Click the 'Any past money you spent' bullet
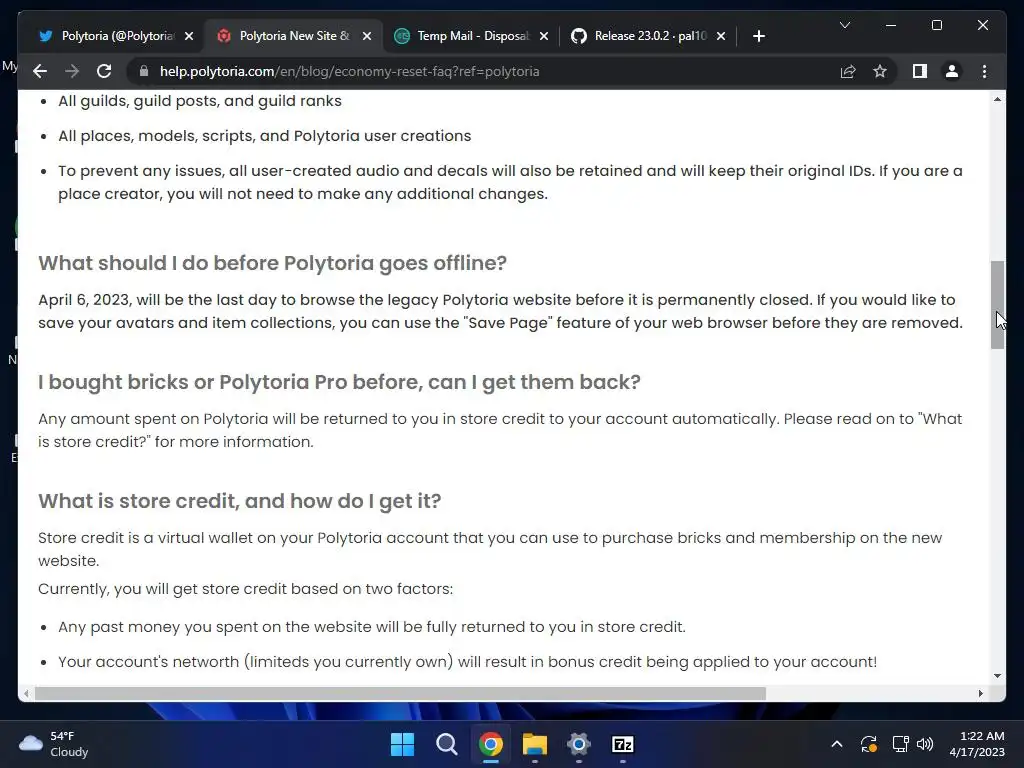The height and width of the screenshot is (768, 1024). (x=372, y=626)
